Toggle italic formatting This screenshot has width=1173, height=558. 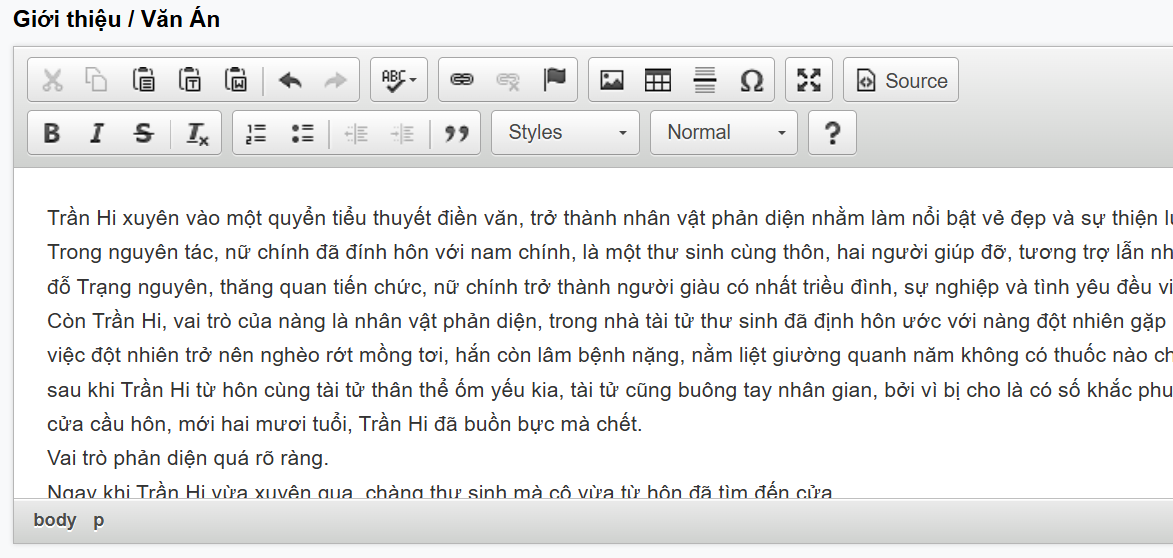pyautogui.click(x=97, y=133)
